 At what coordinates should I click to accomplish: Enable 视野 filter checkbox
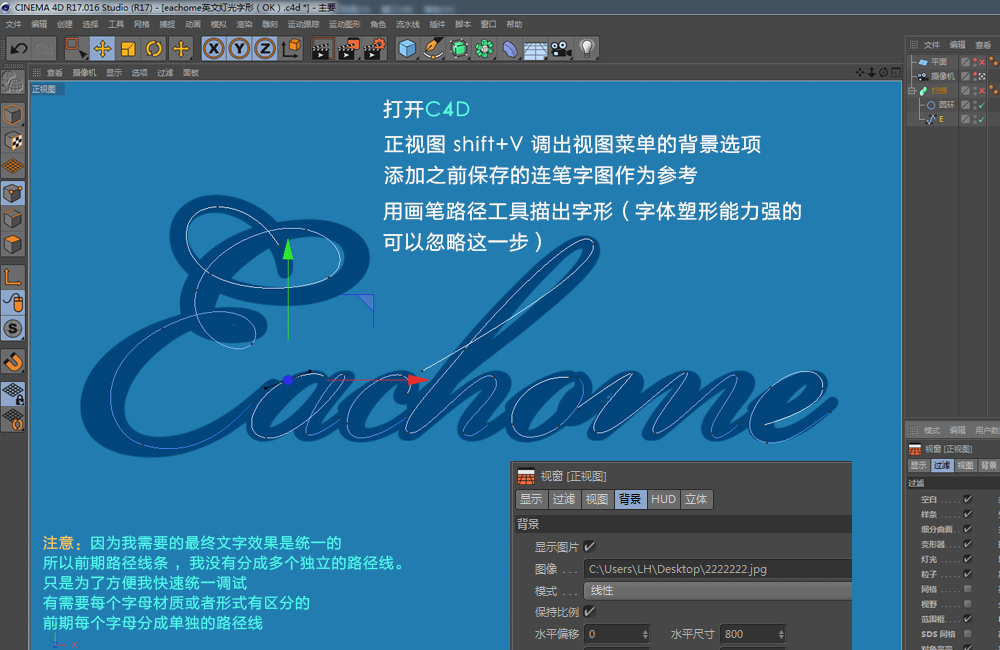967,603
